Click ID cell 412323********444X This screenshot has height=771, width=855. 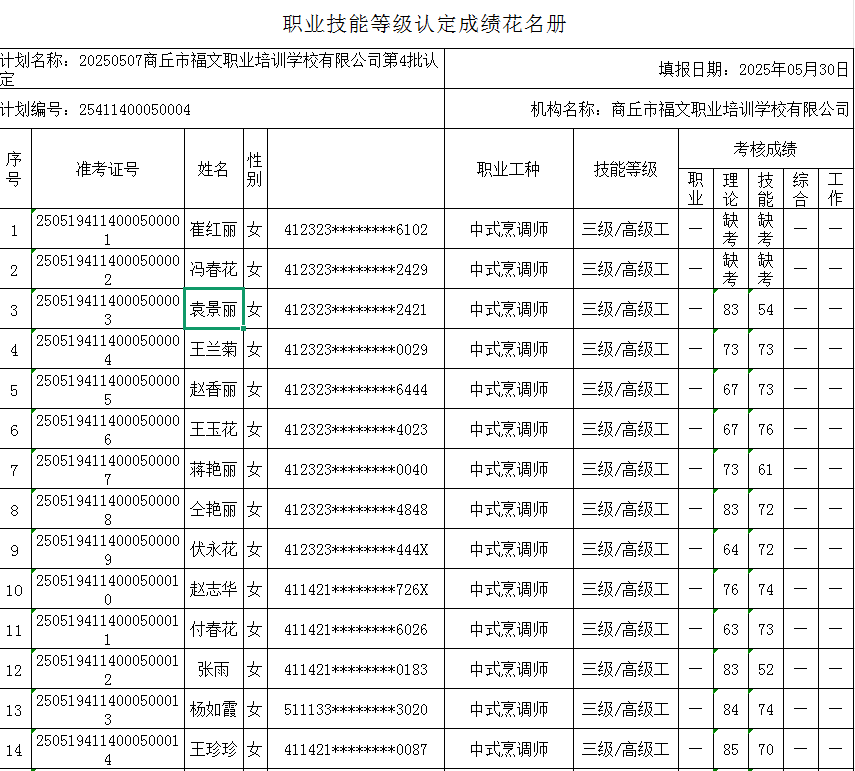tap(356, 549)
